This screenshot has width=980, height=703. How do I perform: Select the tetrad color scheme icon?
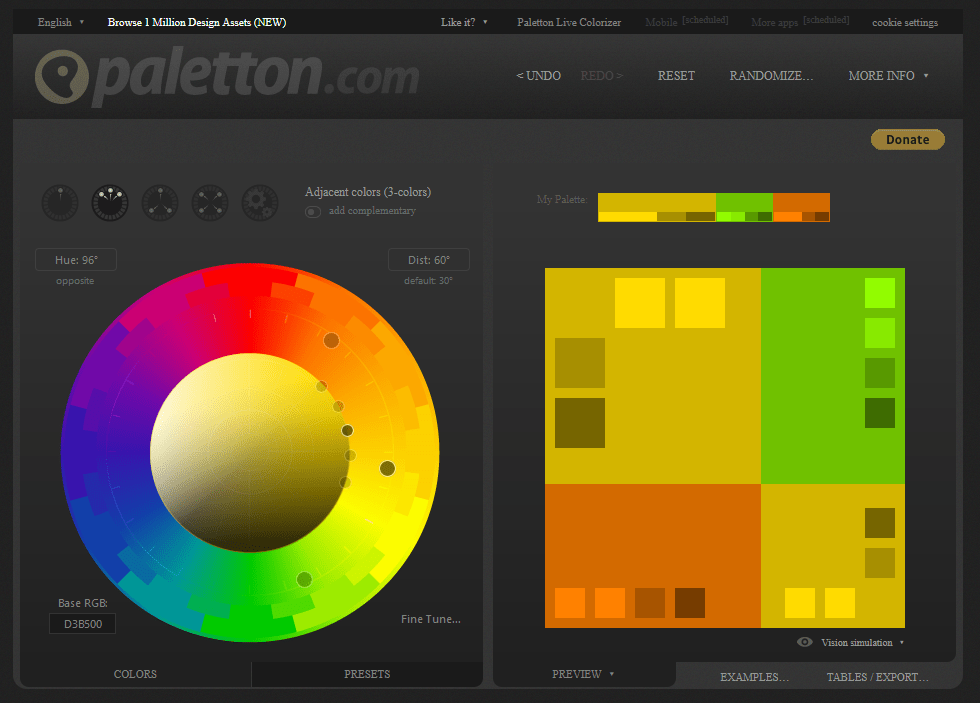210,203
